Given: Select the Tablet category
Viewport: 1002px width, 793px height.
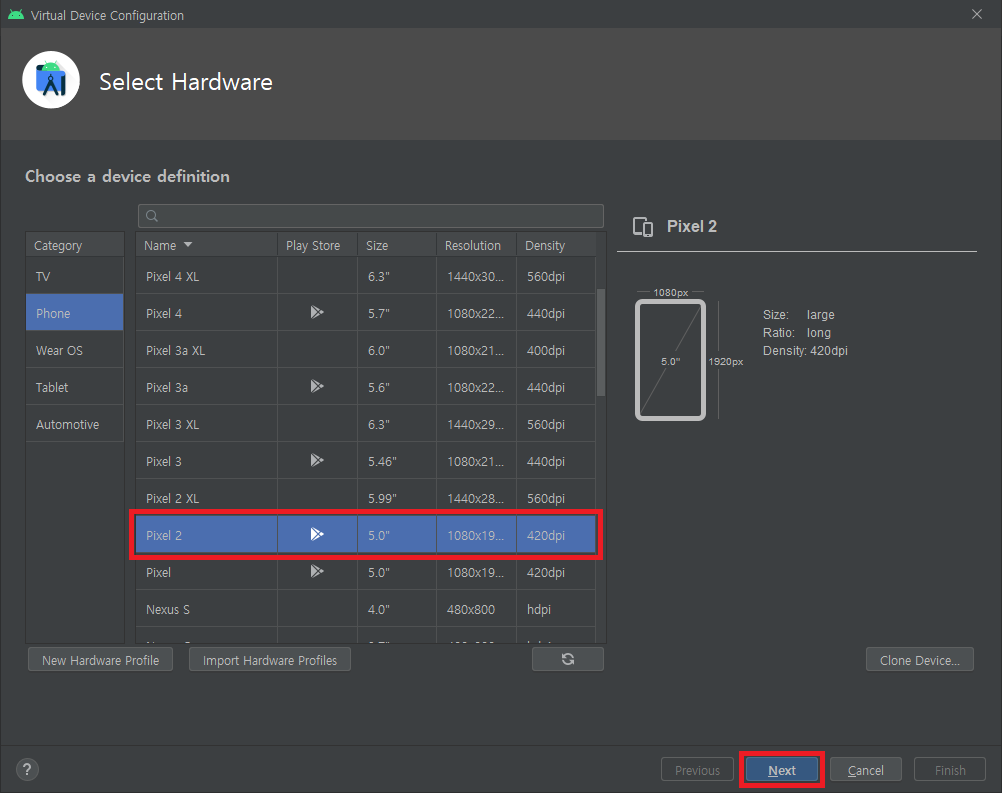Looking at the screenshot, I should [x=75, y=387].
